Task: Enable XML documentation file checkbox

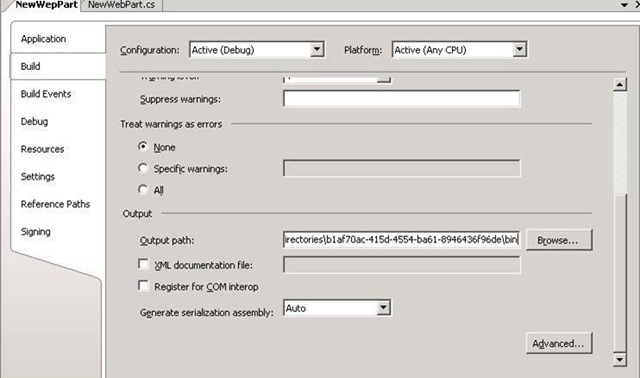Action: [143, 264]
